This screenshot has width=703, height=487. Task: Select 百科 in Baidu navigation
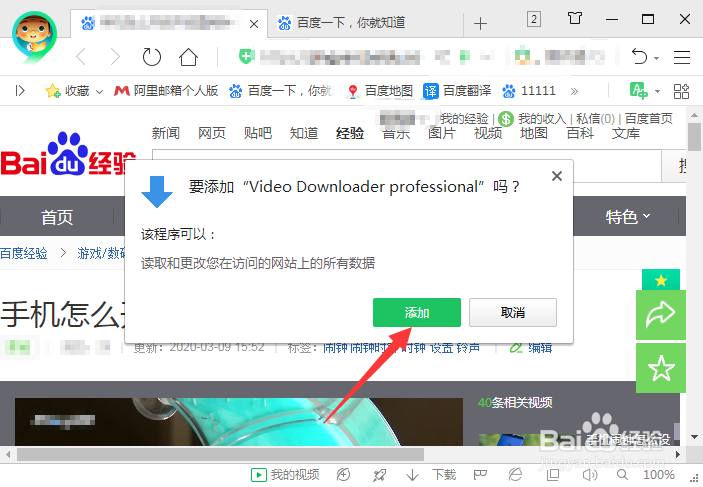(x=580, y=133)
